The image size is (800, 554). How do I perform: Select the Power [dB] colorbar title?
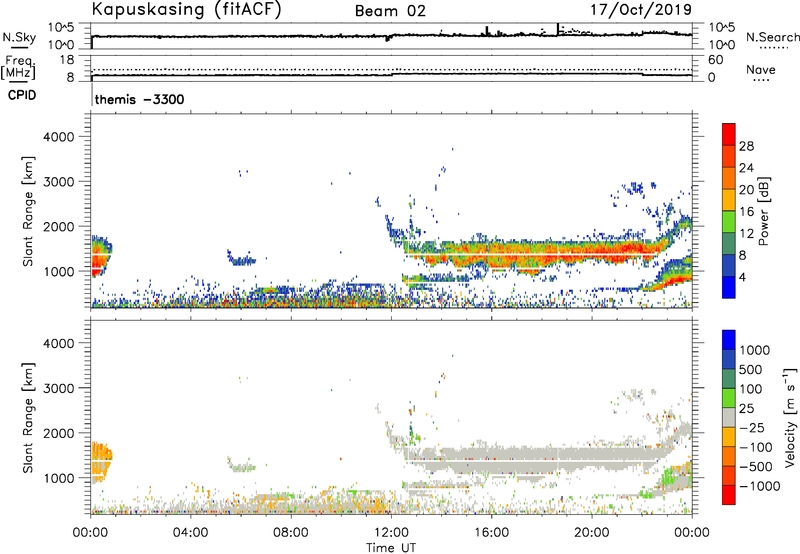pyautogui.click(x=763, y=211)
